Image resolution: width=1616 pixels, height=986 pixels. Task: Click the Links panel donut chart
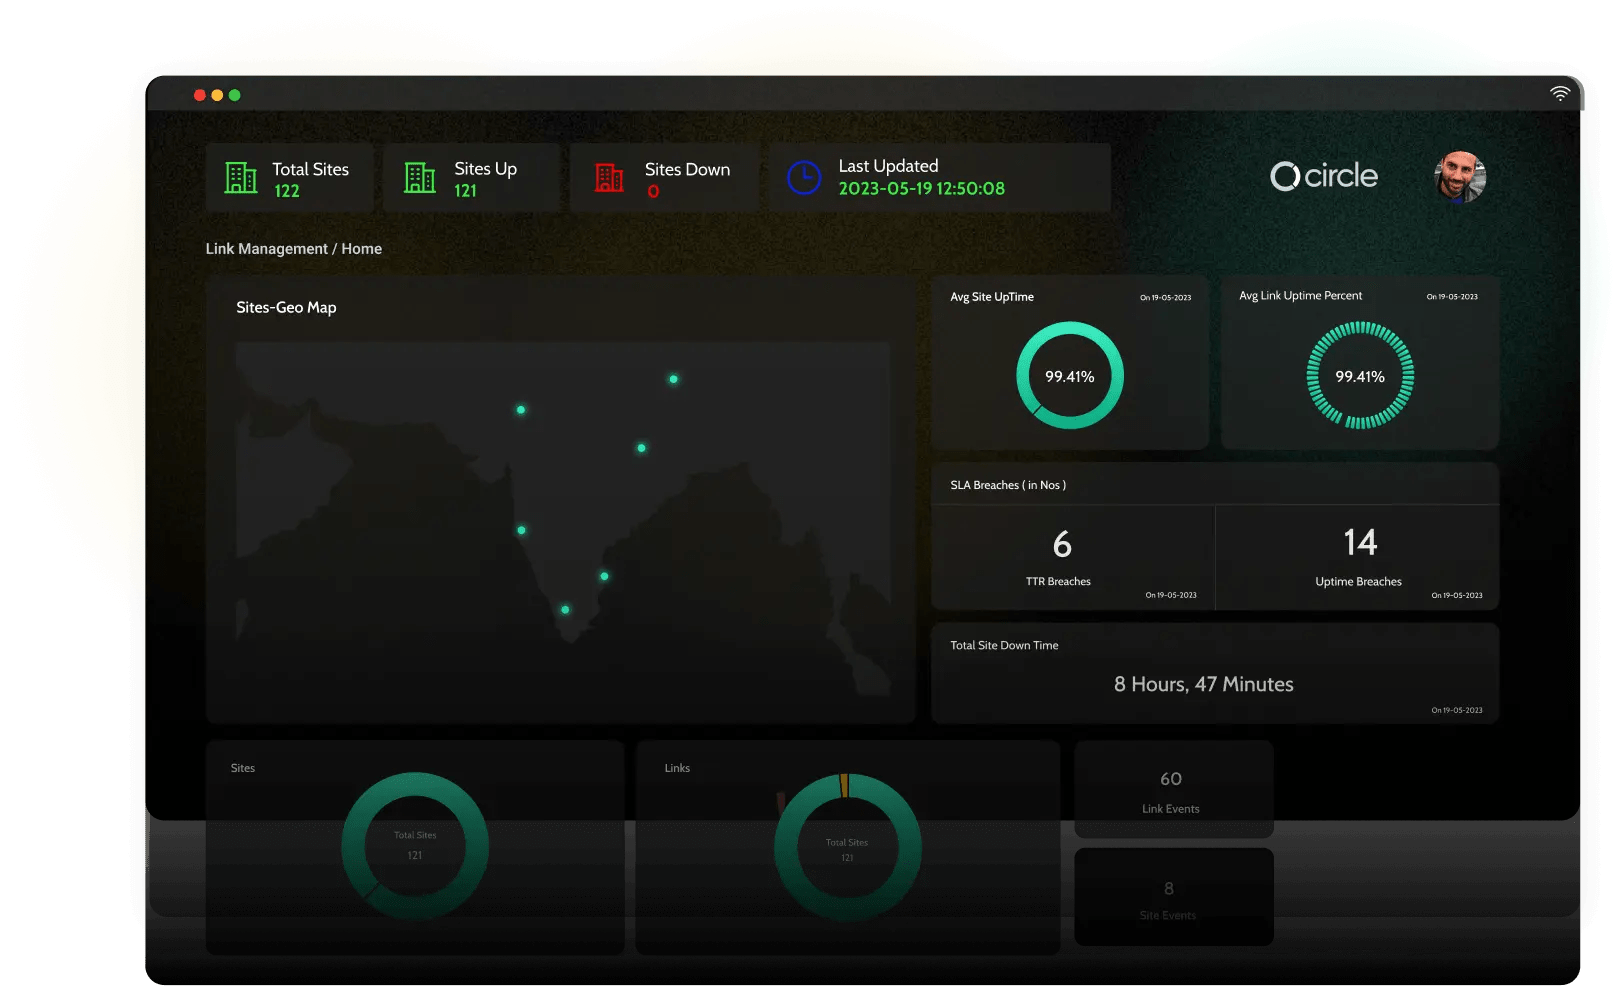[847, 848]
